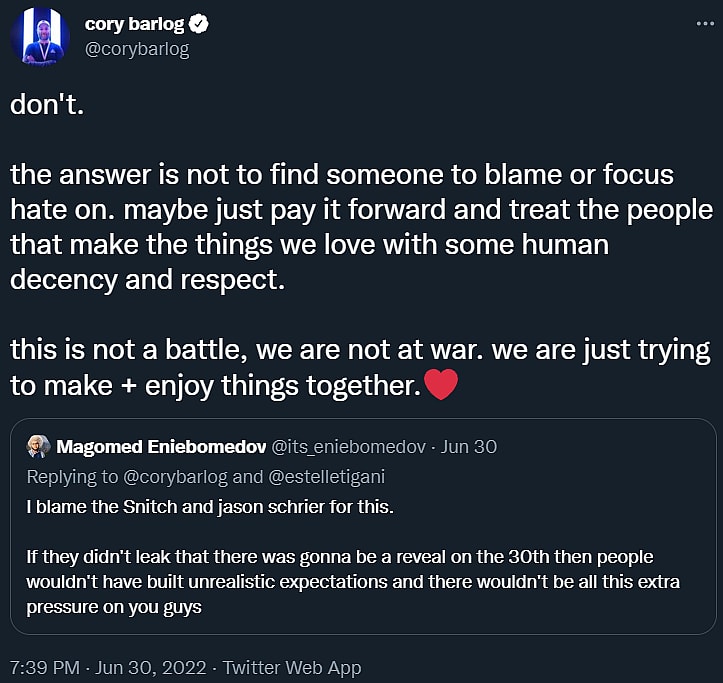
Task: Click Cory Barlog's profile avatar
Action: (x=40, y=37)
